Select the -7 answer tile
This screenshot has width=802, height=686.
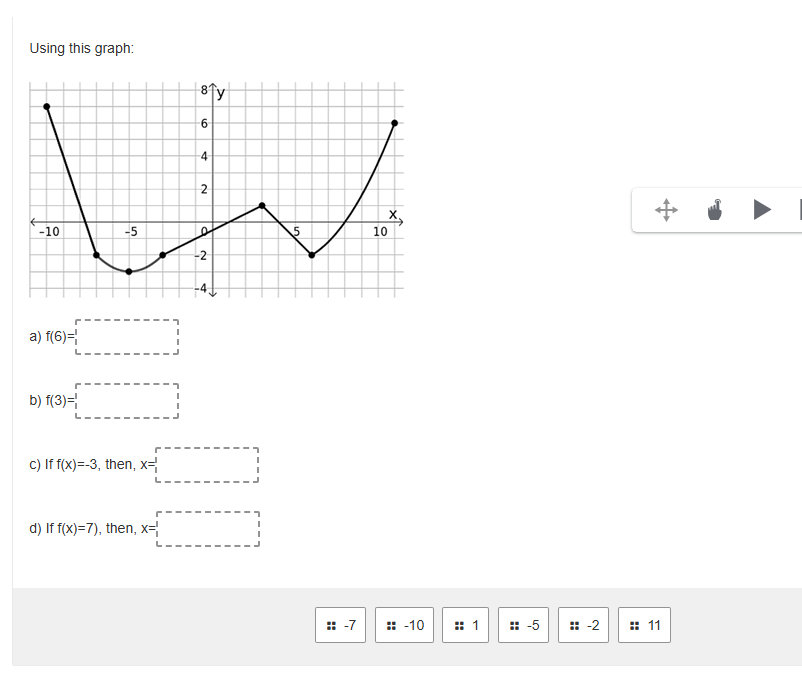point(340,625)
